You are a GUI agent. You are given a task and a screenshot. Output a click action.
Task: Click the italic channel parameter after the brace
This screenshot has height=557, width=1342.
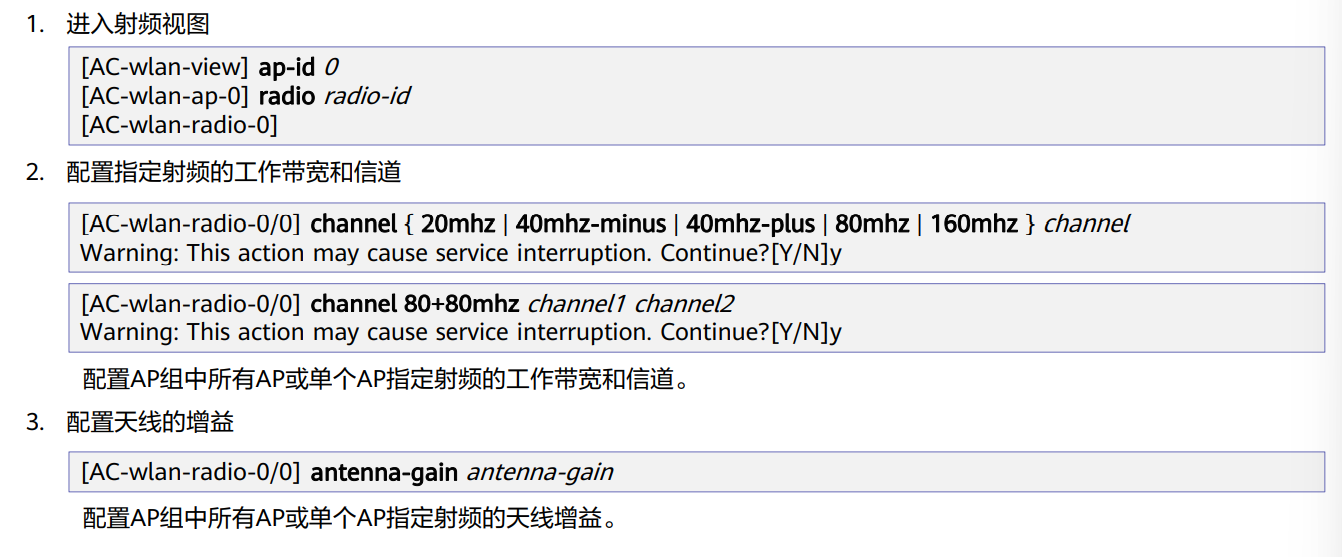pos(1086,224)
